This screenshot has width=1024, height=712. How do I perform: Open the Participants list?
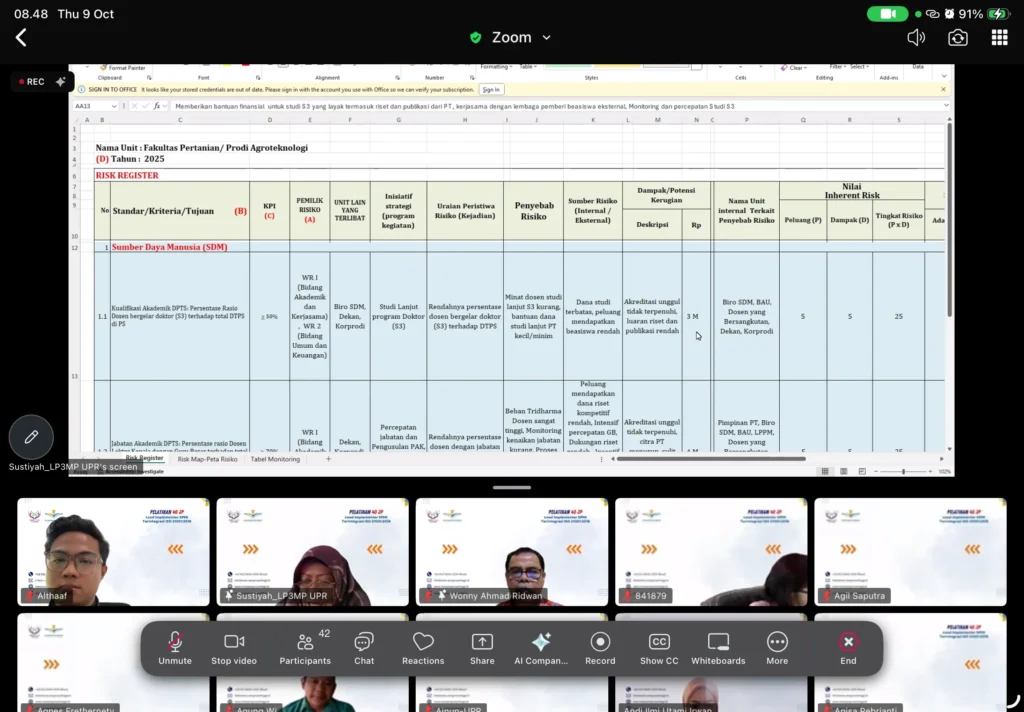click(x=305, y=648)
